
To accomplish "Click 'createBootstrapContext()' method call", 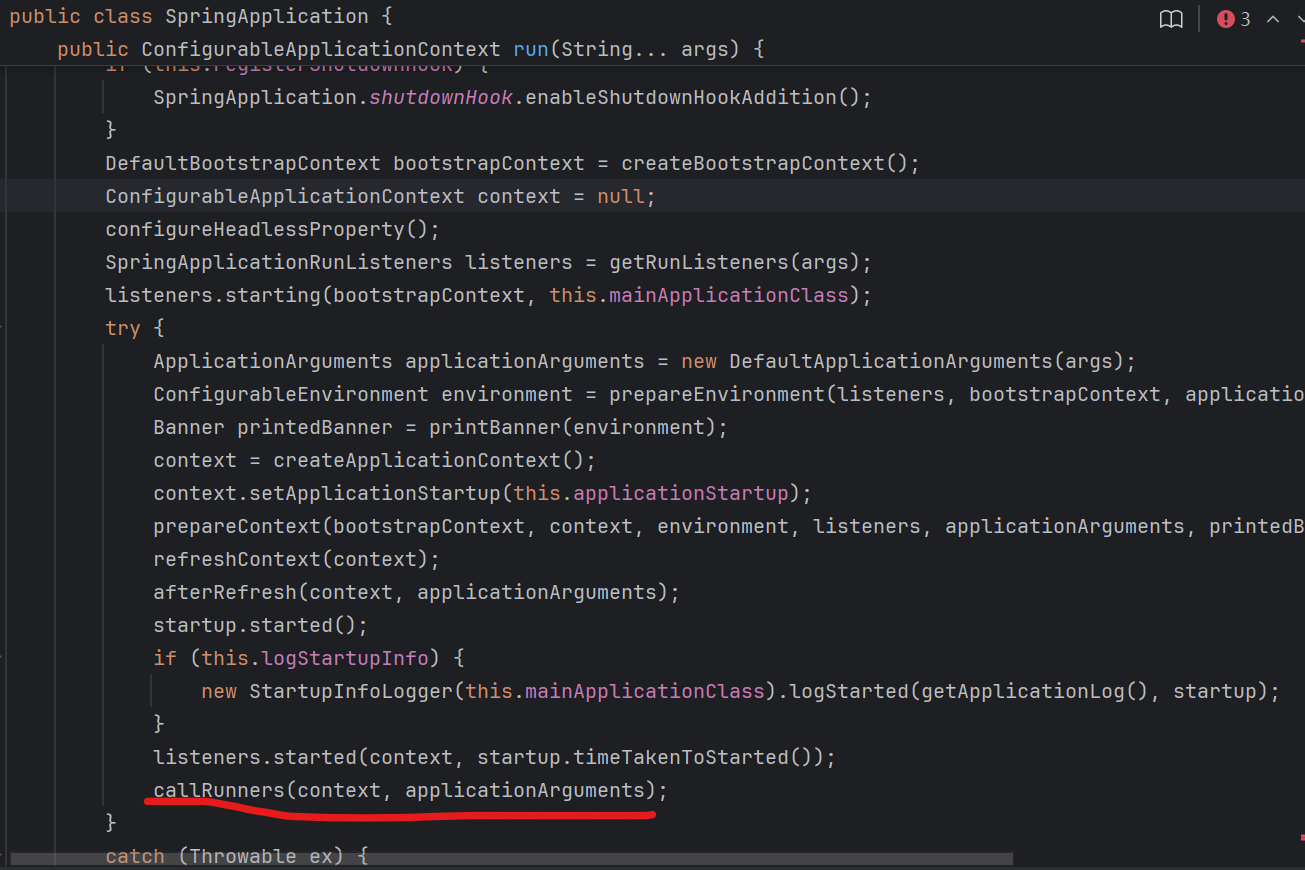I will [765, 163].
